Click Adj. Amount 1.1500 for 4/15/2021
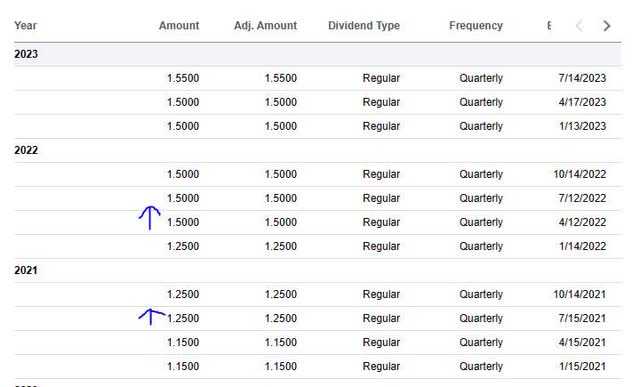640x387 pixels. click(281, 343)
